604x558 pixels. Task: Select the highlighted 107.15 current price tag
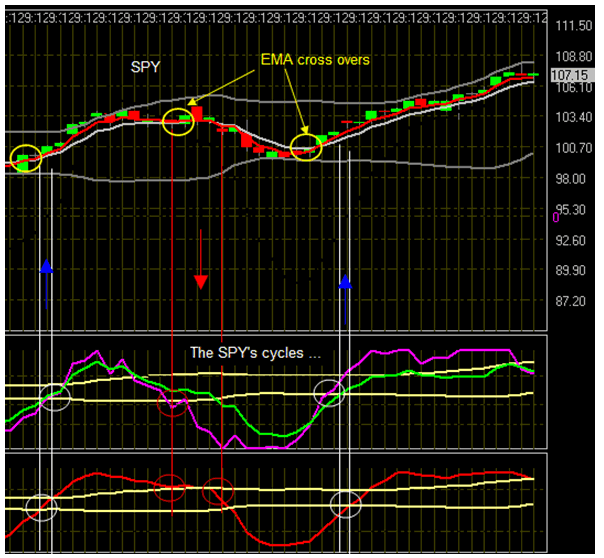coord(572,75)
